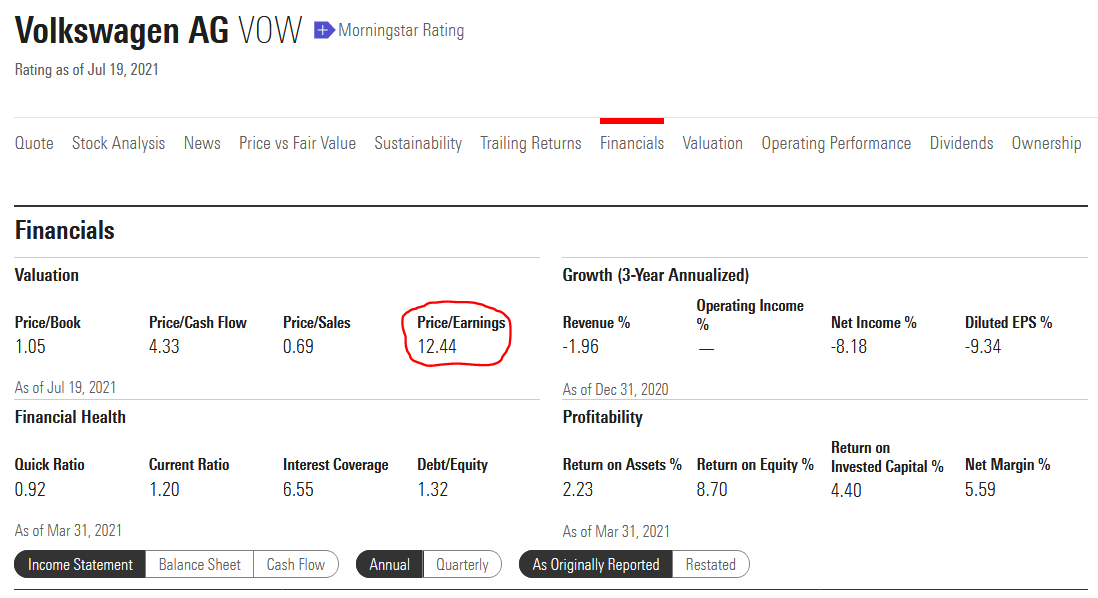Click the Net Margin % value 5.59
This screenshot has height=598, width=1098.
coord(980,489)
